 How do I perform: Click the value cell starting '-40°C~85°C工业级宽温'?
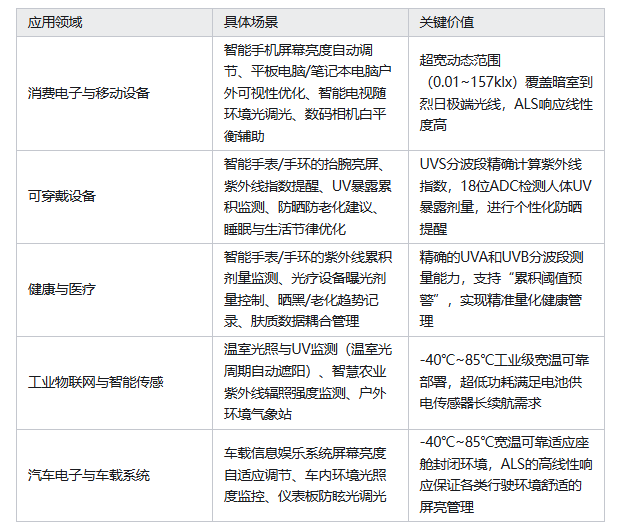pyautogui.click(x=507, y=383)
